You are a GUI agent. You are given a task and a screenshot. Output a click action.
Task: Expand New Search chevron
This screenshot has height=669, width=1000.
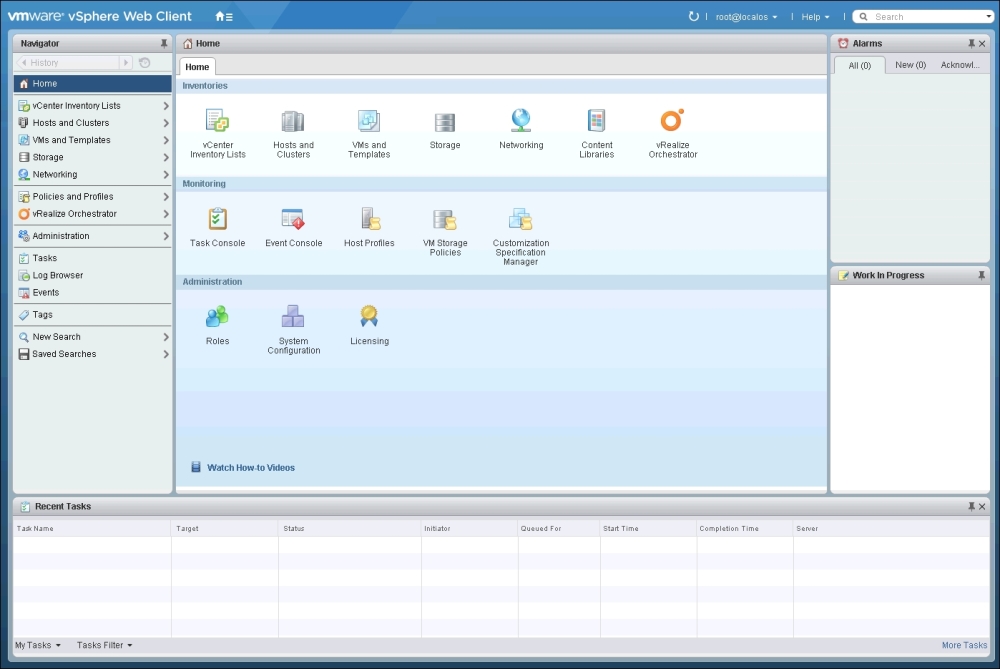166,337
